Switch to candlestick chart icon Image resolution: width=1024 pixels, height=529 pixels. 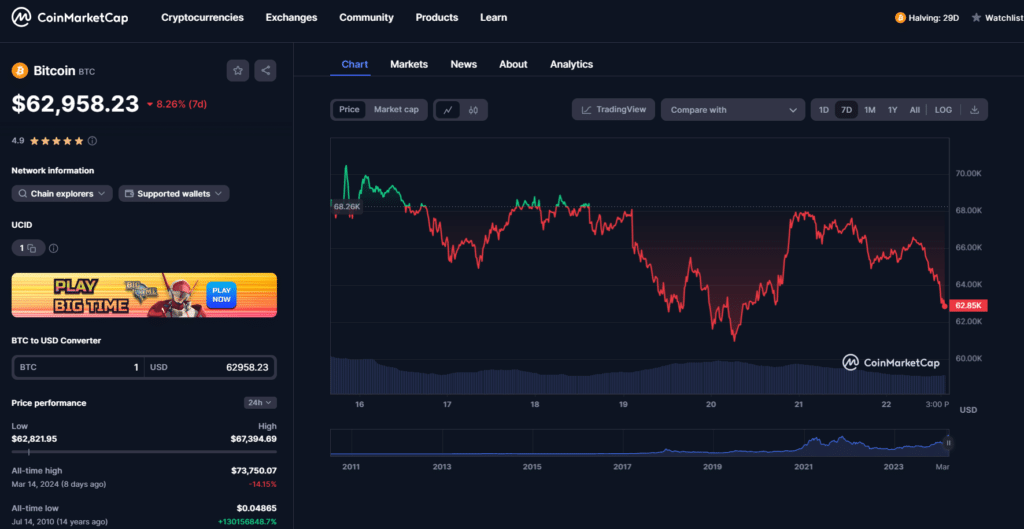(x=473, y=110)
